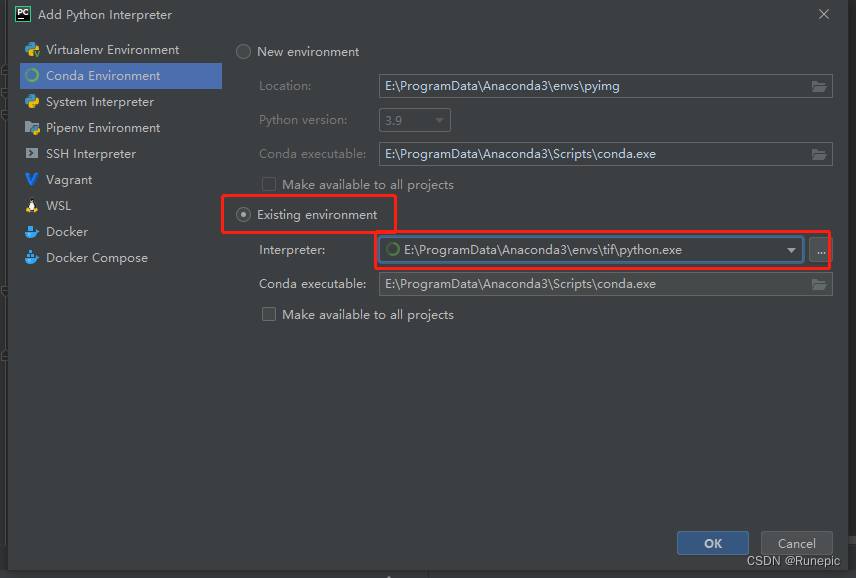Browse for Conda executable under Existing environment
The height and width of the screenshot is (578, 856).
819,284
